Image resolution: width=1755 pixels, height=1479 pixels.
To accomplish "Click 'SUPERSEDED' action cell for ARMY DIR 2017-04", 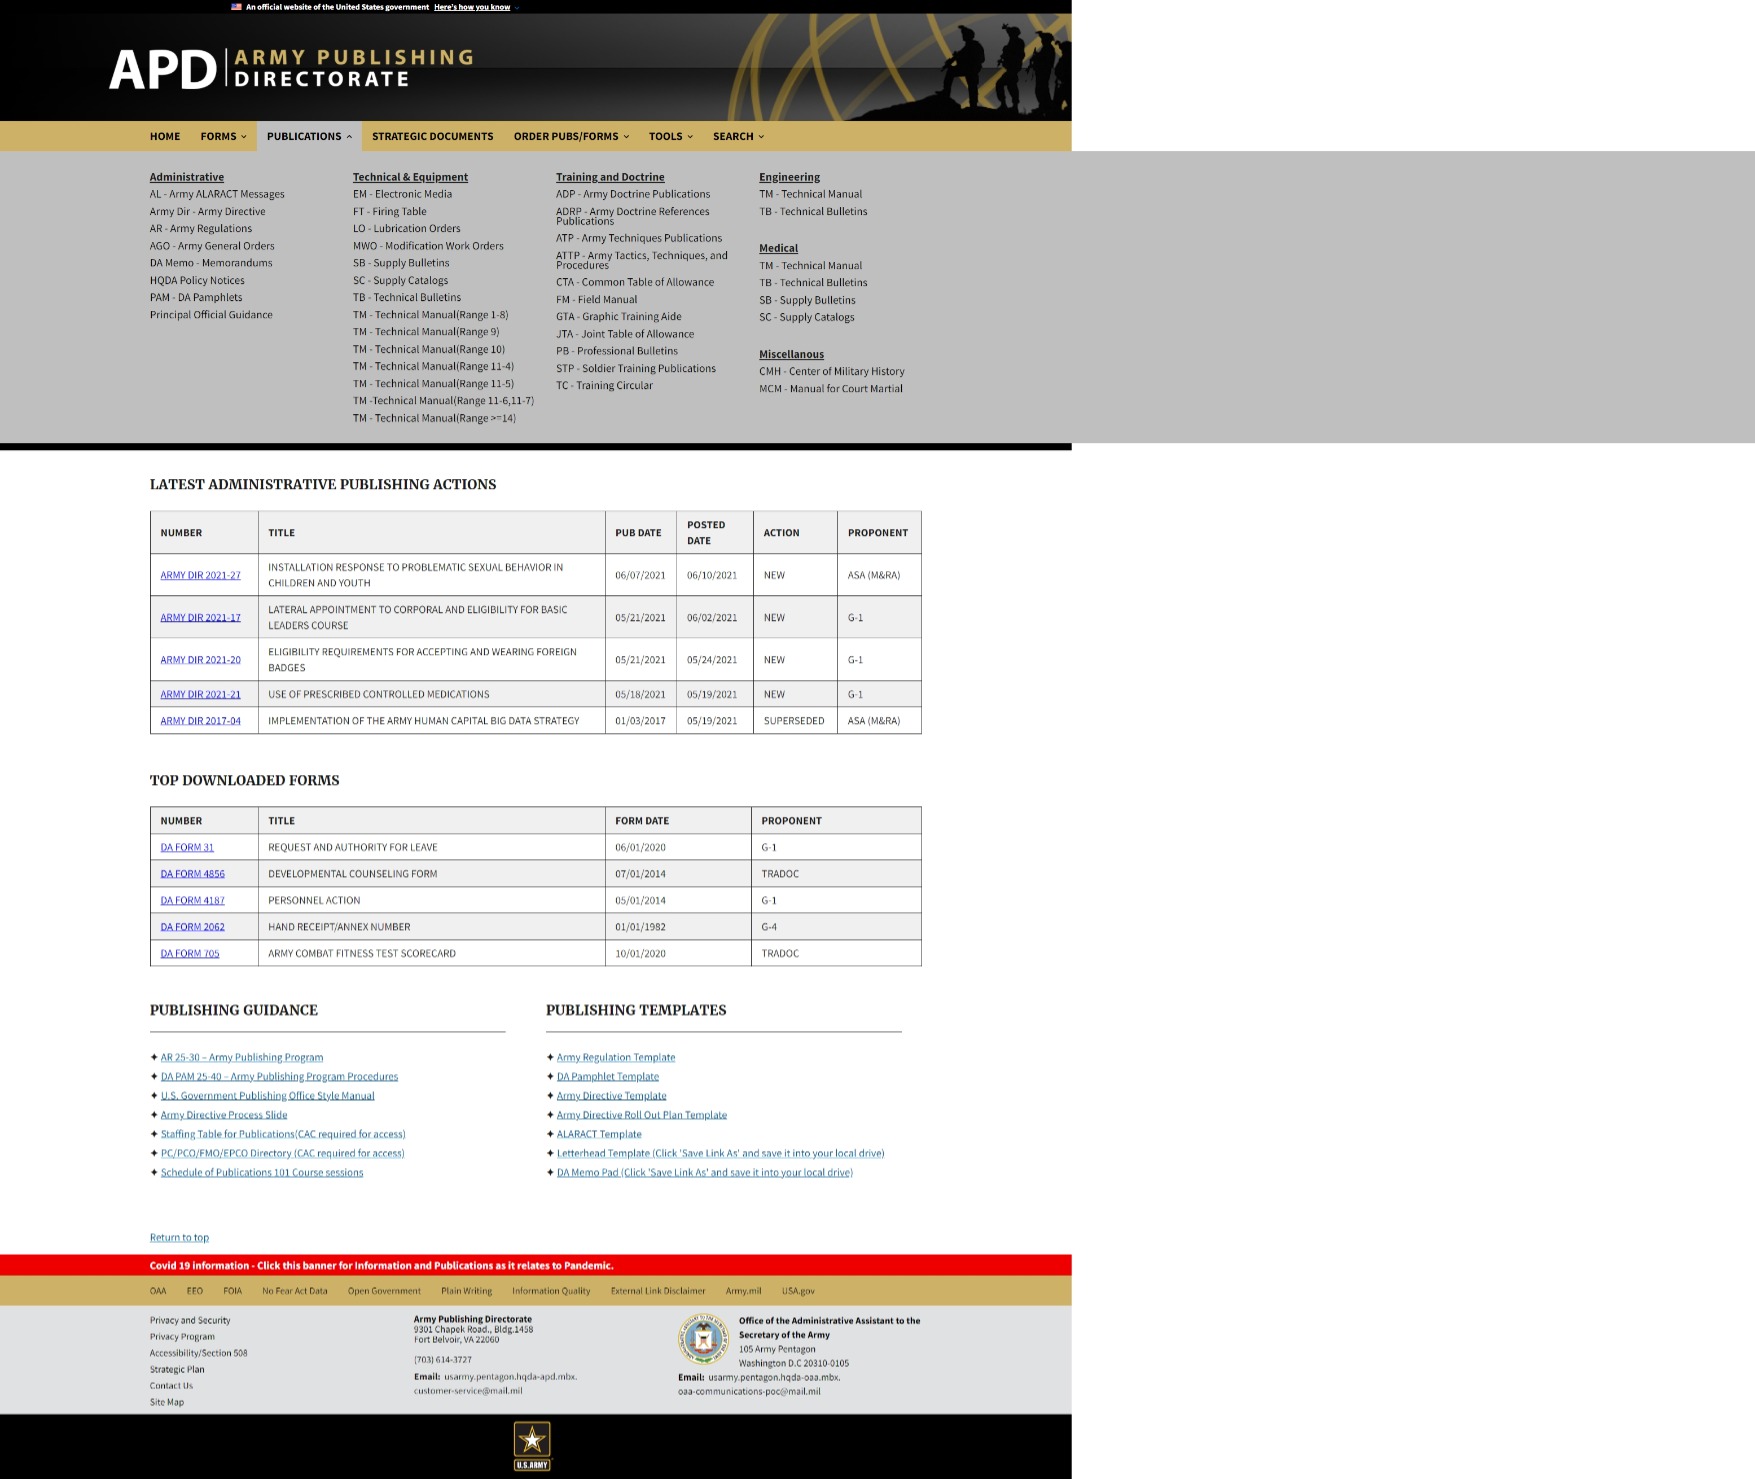I will pos(795,720).
